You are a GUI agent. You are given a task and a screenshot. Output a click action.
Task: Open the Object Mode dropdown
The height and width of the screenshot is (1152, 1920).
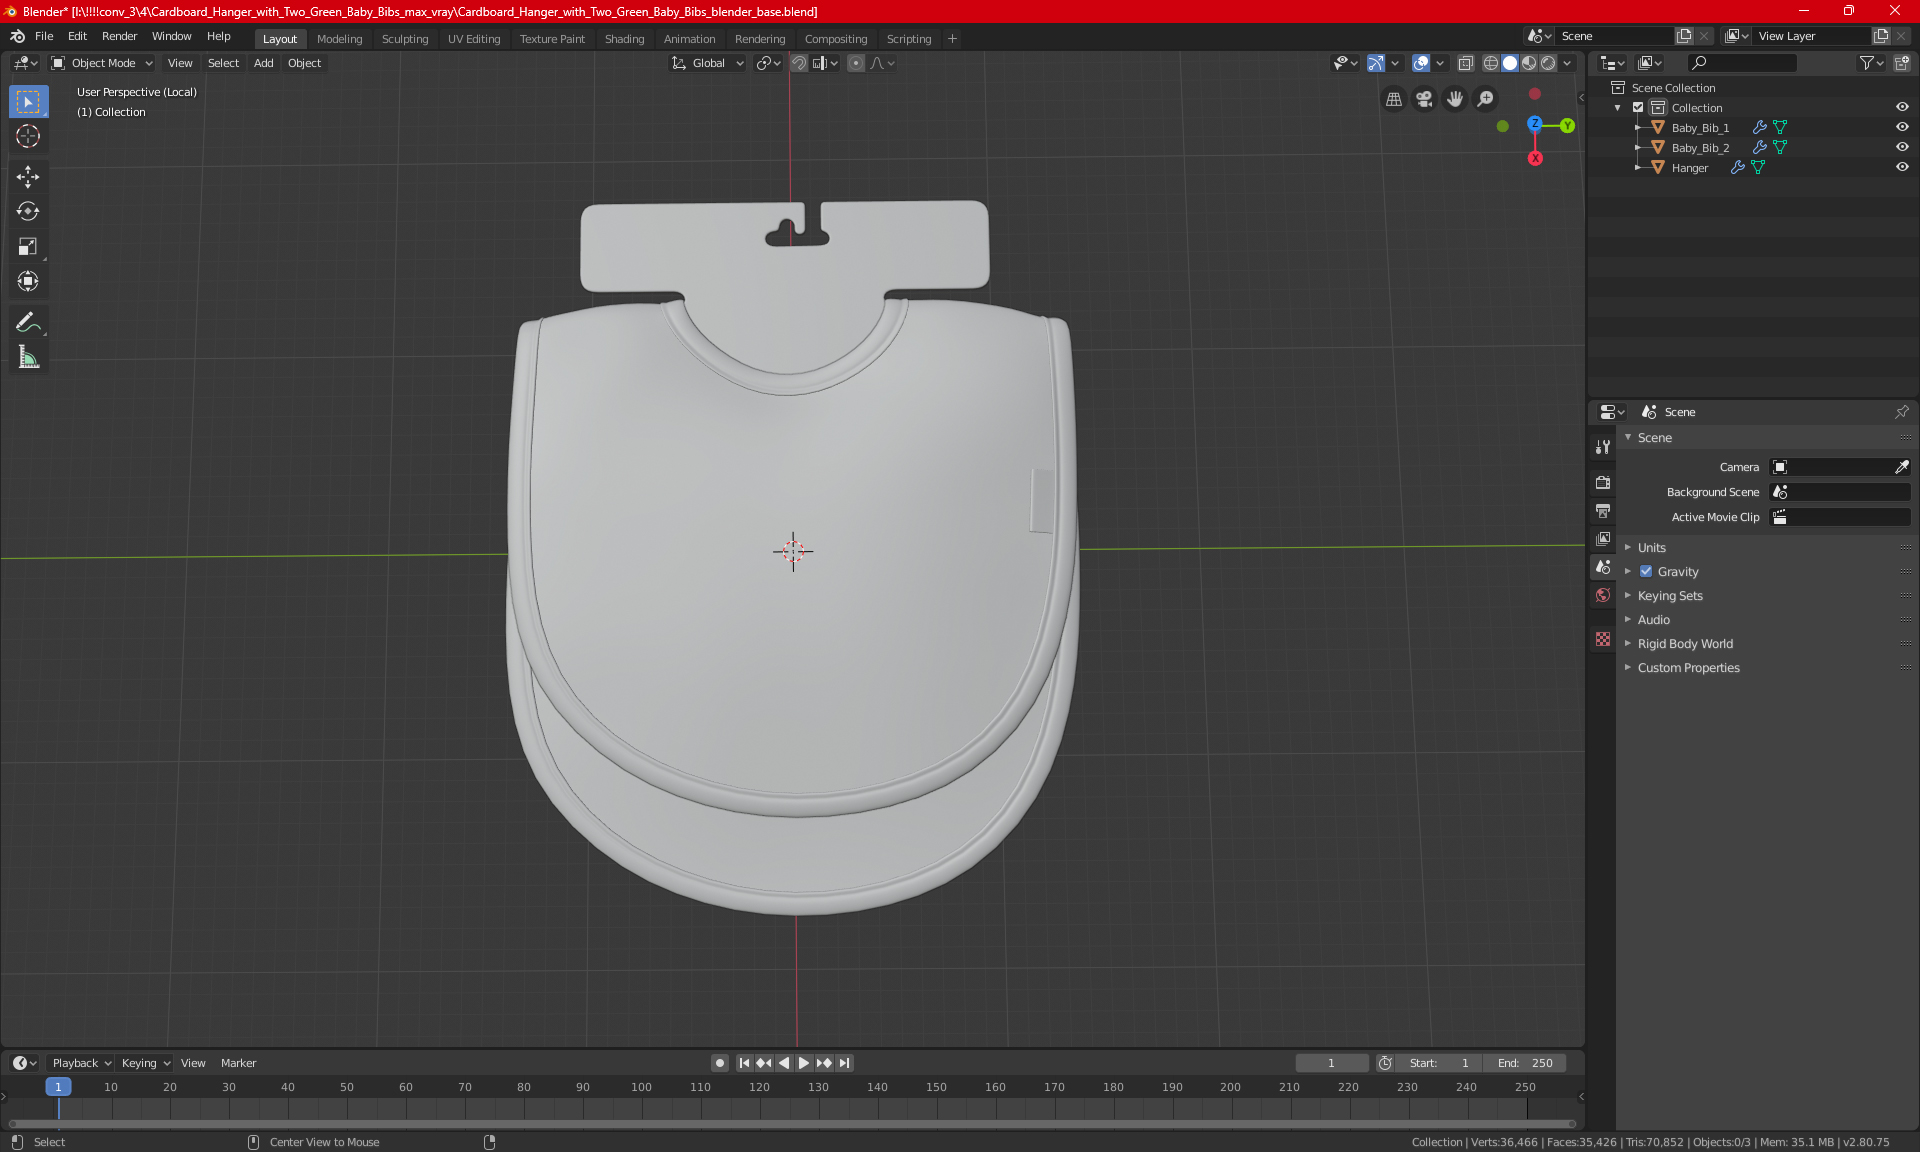click(102, 63)
